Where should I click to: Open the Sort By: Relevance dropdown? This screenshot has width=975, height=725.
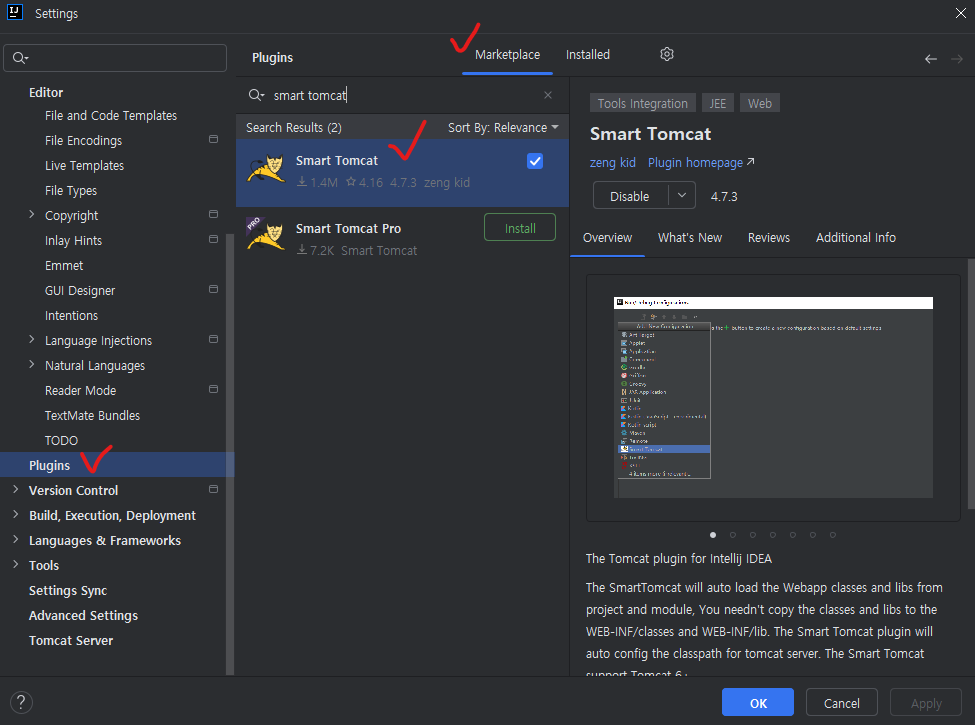[x=503, y=127]
